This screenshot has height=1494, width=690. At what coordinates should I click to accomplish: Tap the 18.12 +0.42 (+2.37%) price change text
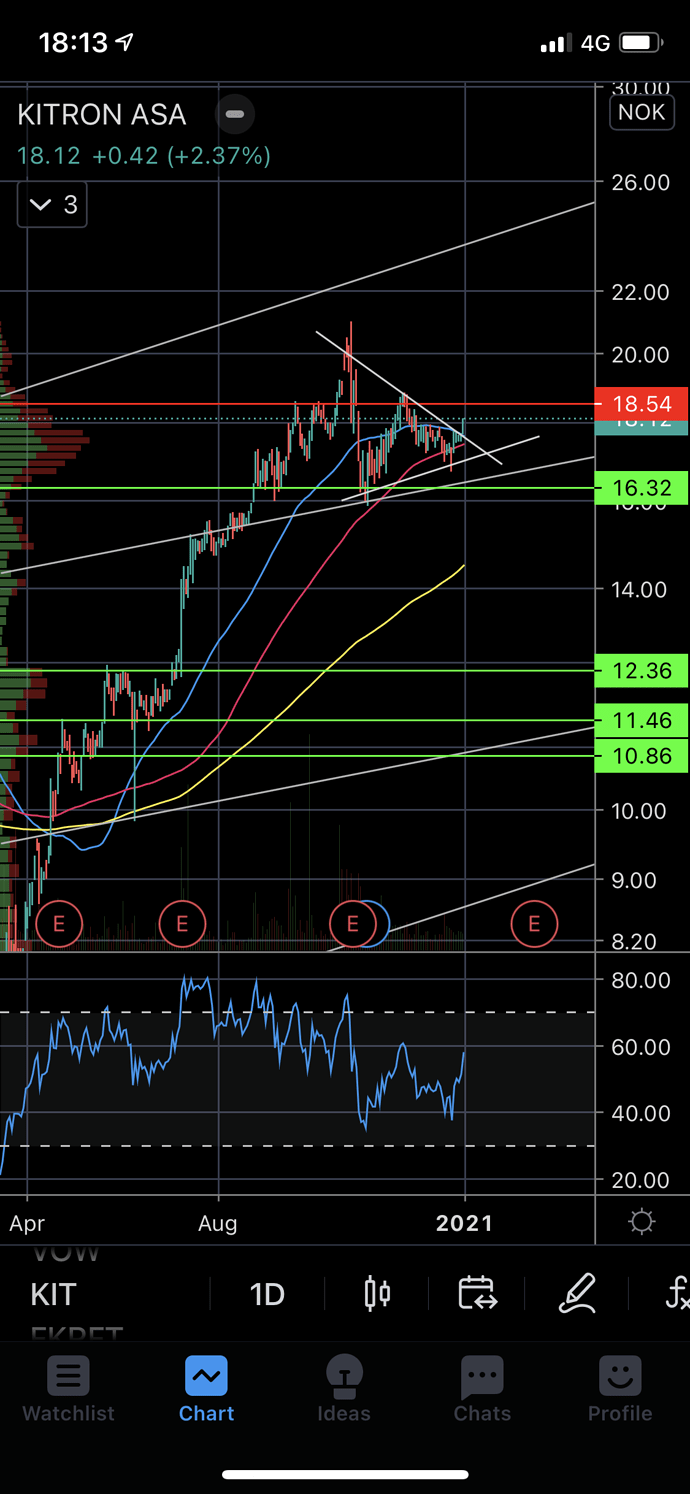(x=144, y=157)
